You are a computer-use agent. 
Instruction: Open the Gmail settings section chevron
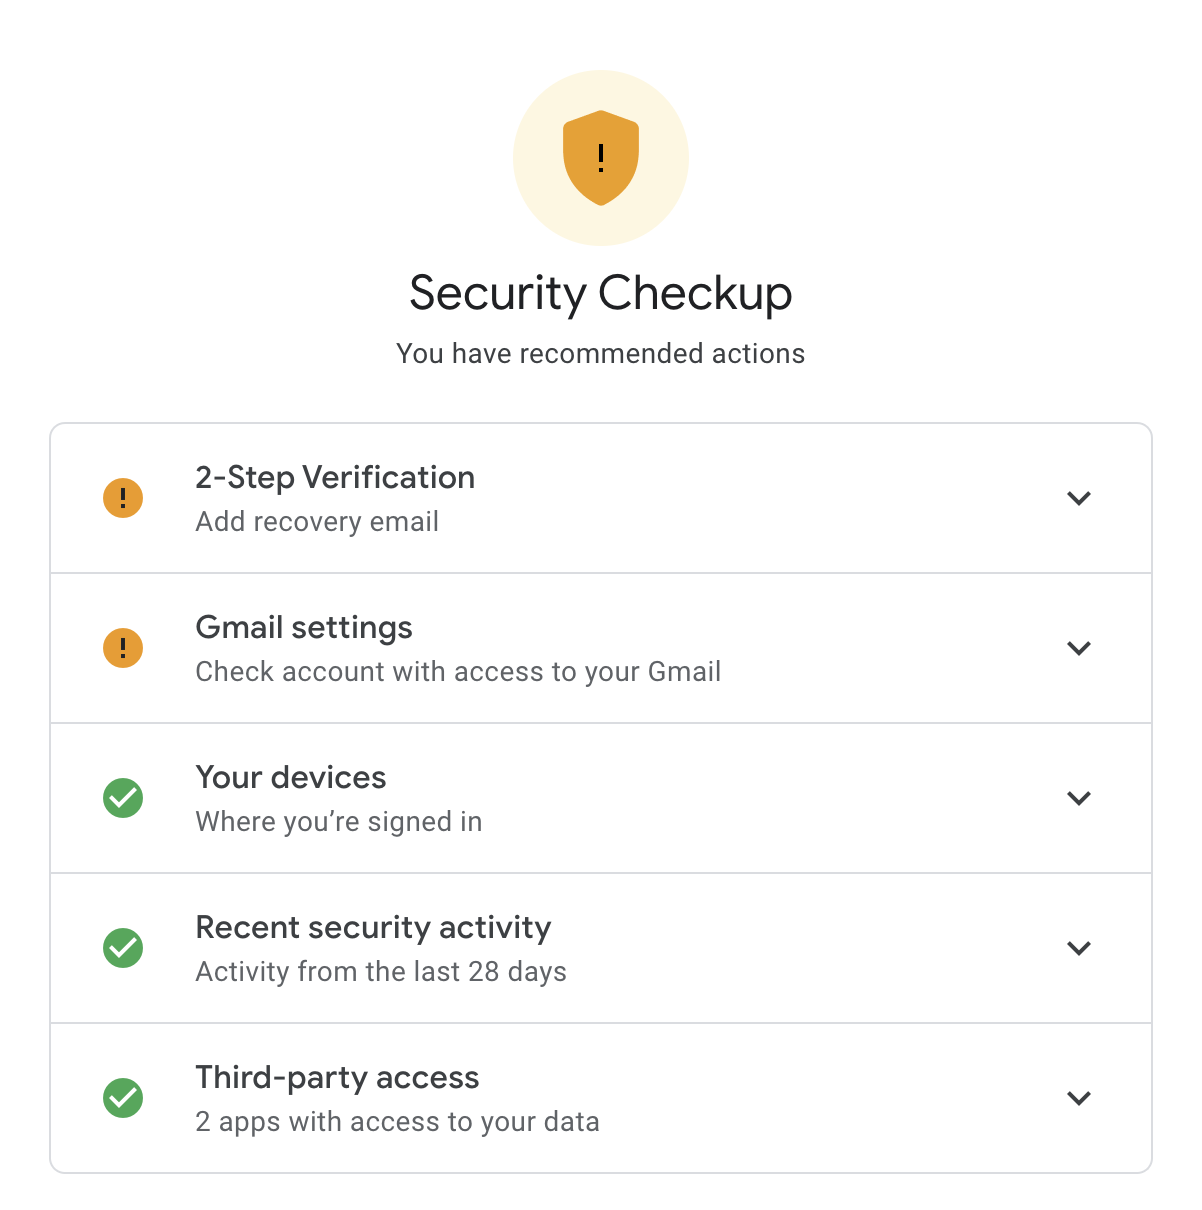tap(1079, 647)
